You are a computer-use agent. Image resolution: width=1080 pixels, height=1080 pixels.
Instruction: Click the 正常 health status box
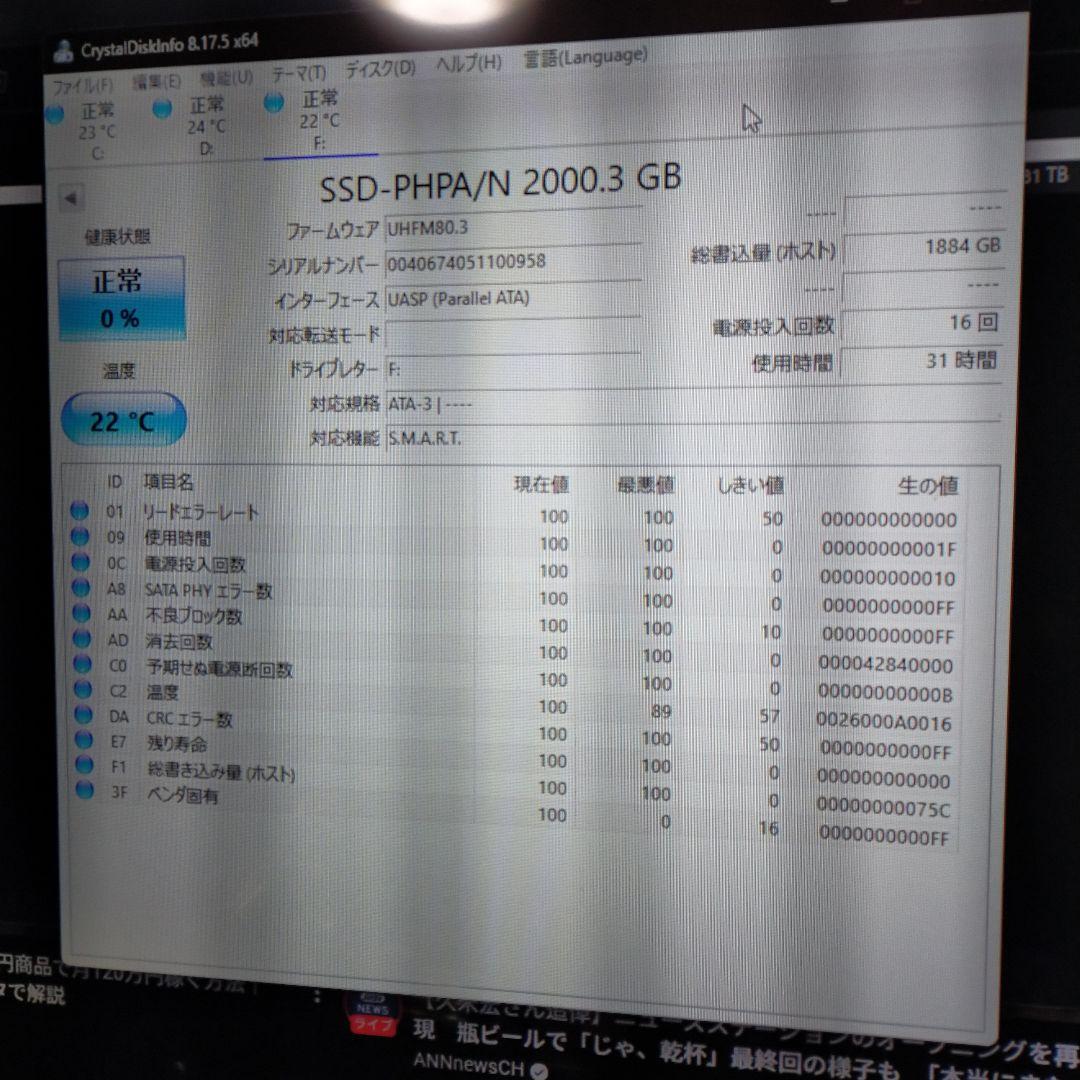[122, 297]
